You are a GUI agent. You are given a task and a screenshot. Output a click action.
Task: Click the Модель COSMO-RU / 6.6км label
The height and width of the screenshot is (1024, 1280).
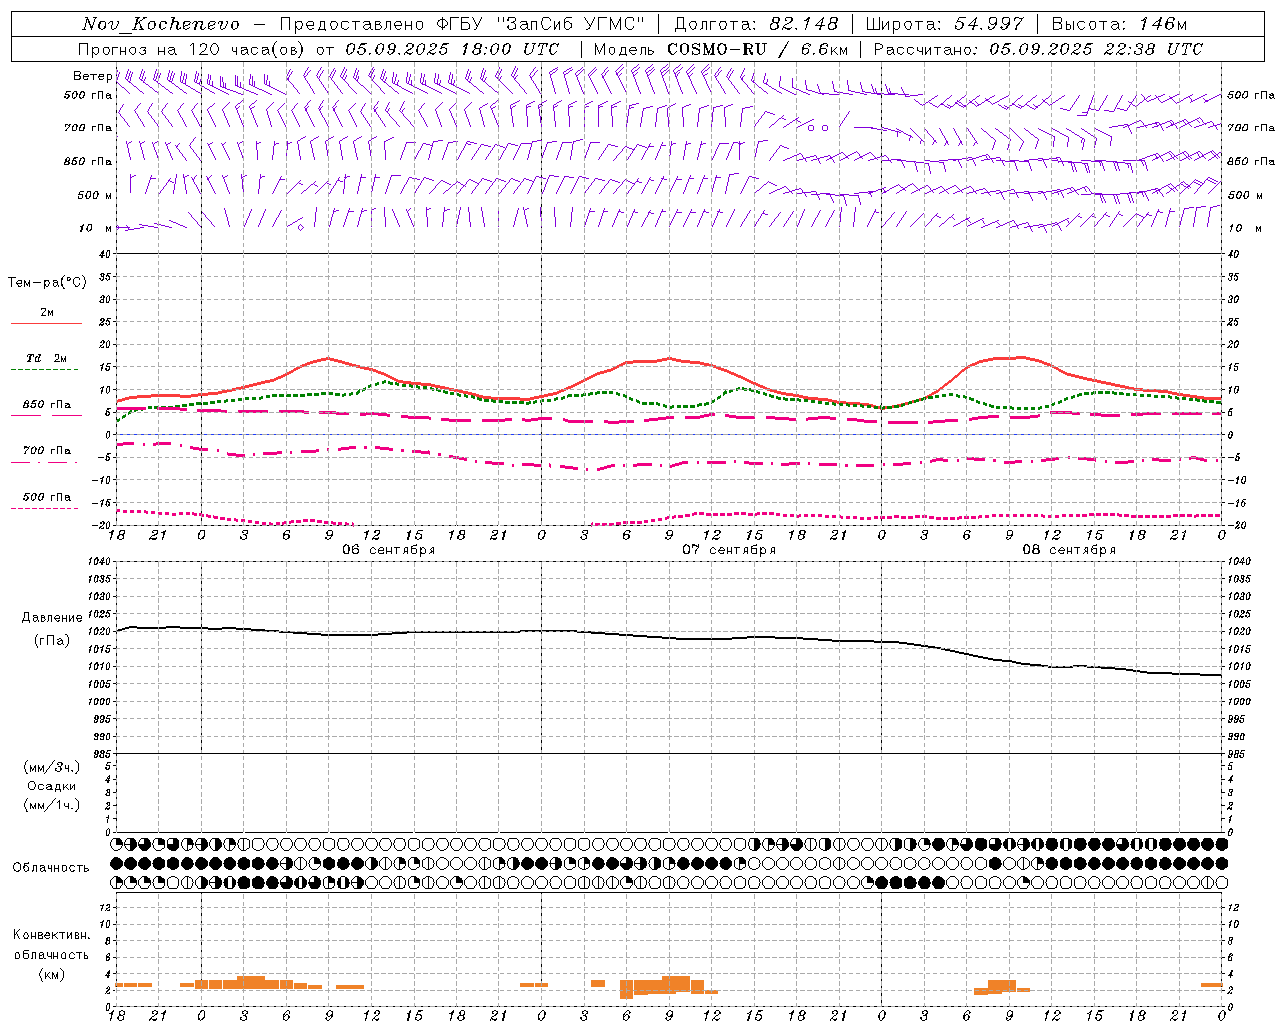721,49
